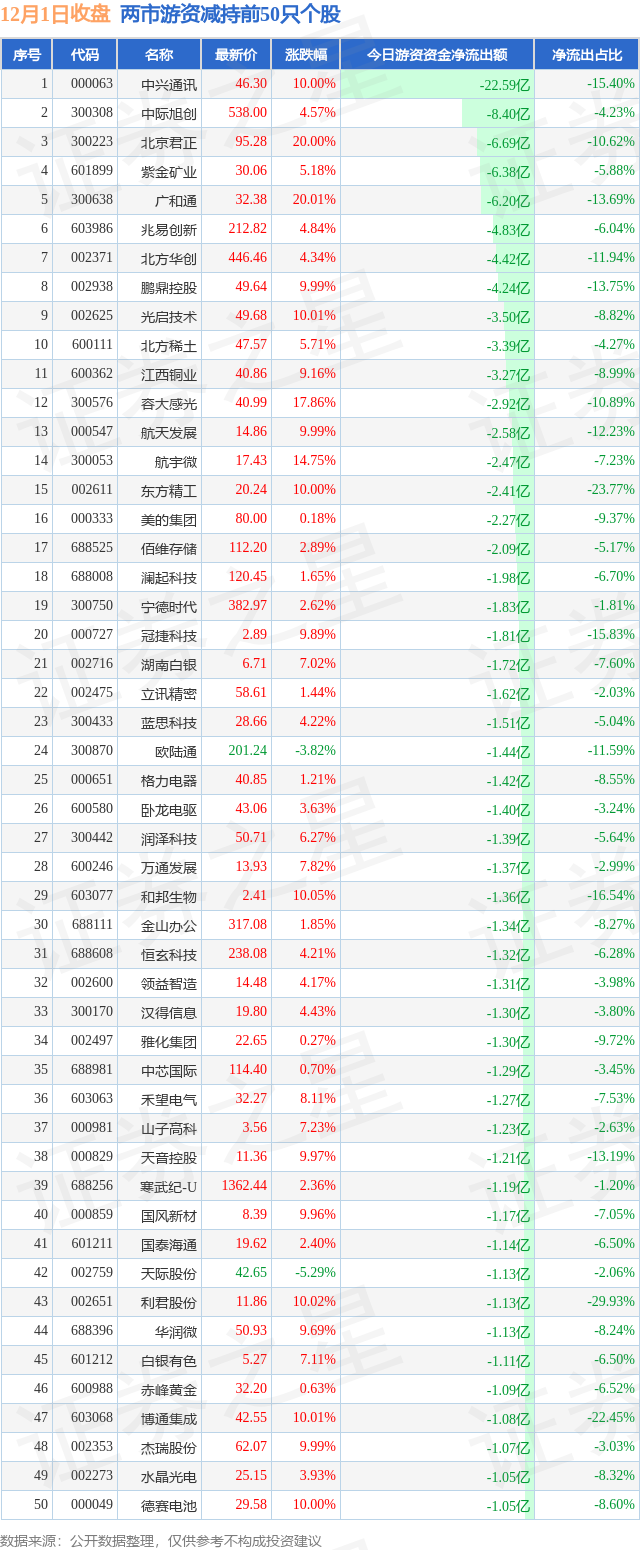Click the 今日游资资金净流出额 column header
640x1550 pixels.
click(x=437, y=55)
